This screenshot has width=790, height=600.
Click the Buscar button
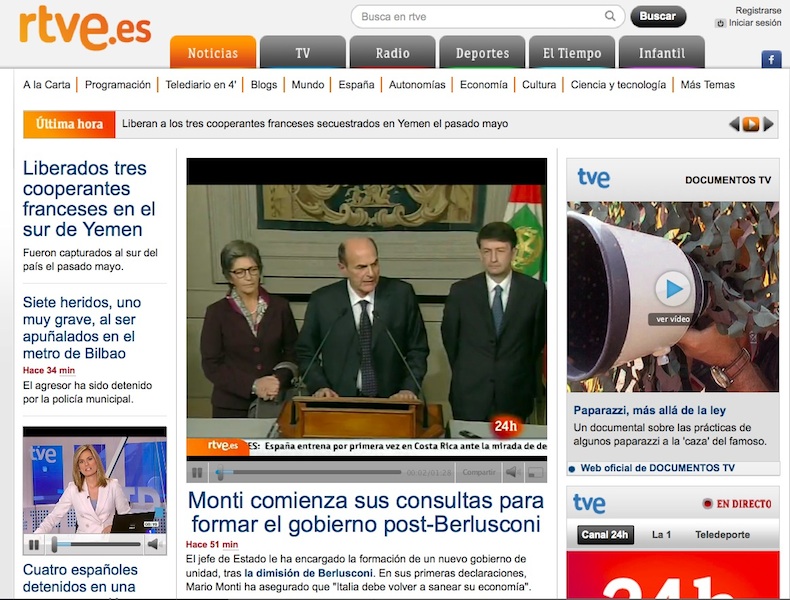click(658, 16)
